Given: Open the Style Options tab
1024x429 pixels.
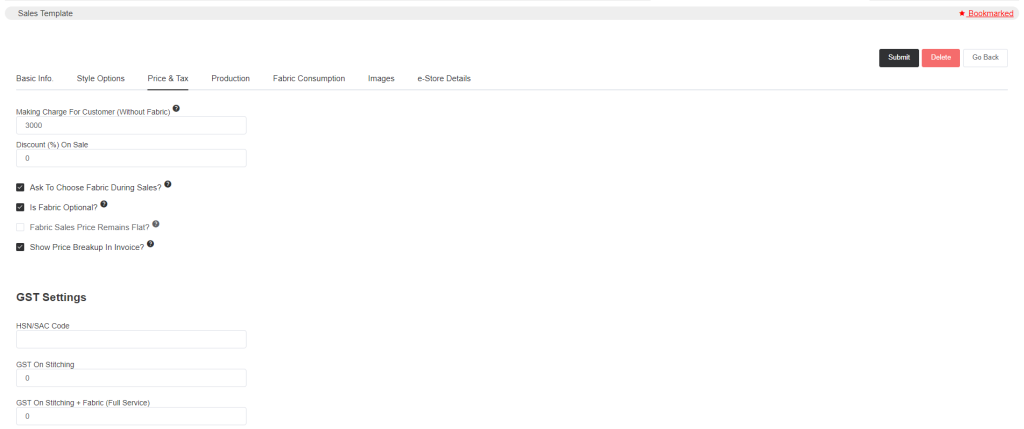Looking at the screenshot, I should click(x=101, y=78).
